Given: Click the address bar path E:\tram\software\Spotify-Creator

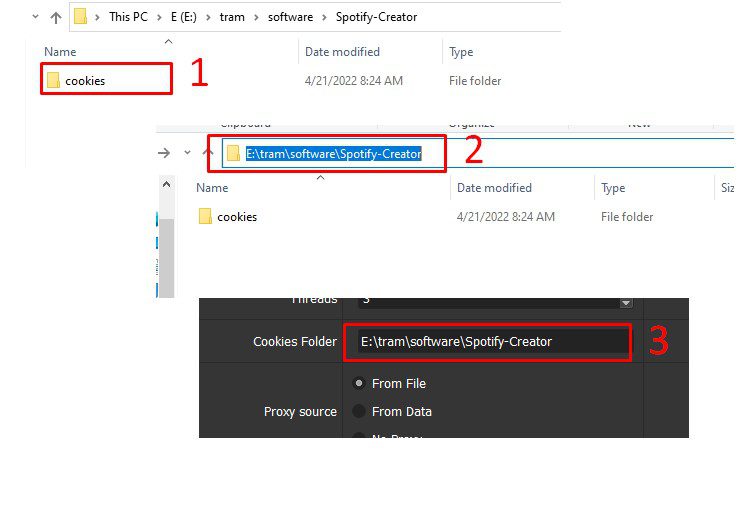Looking at the screenshot, I should coord(334,154).
